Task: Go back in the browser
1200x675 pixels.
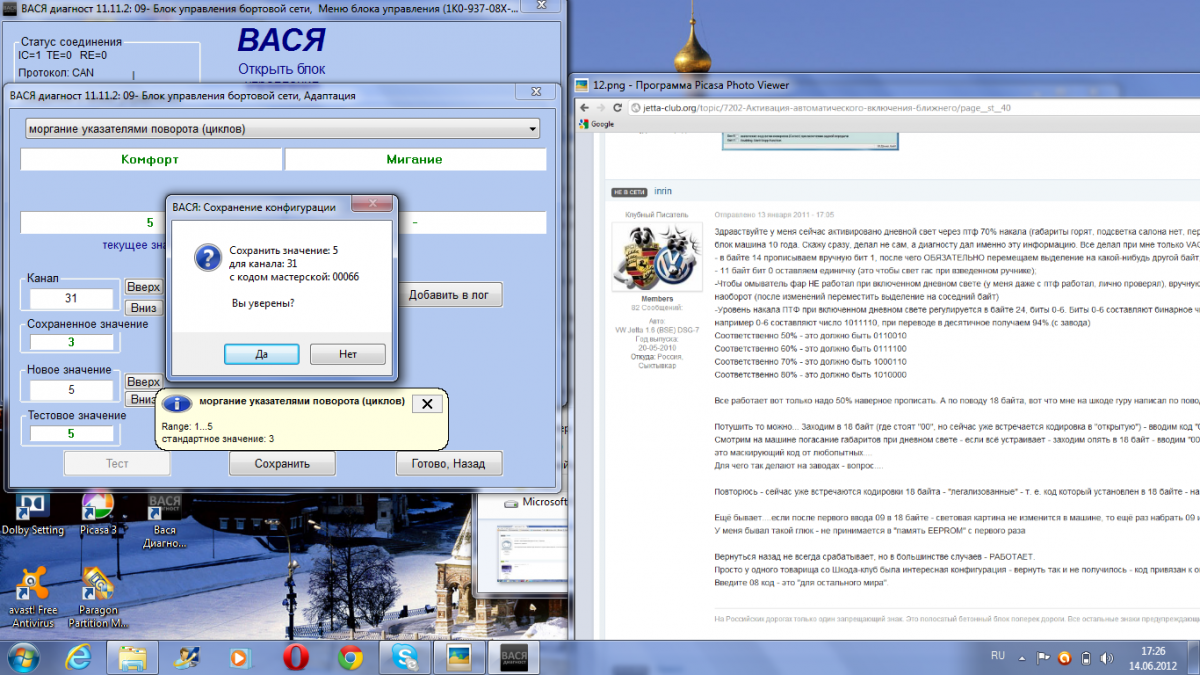Action: 584,106
